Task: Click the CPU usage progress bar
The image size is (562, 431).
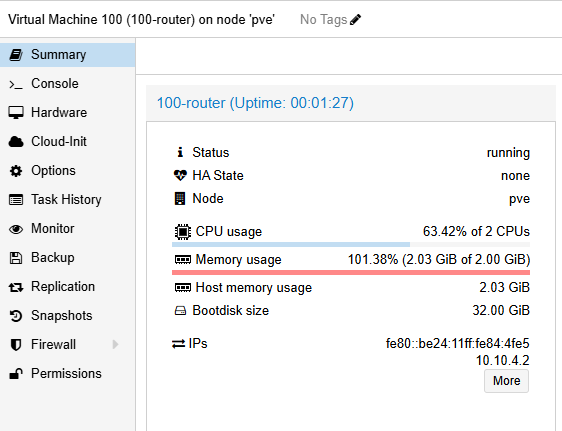Action: [351, 245]
